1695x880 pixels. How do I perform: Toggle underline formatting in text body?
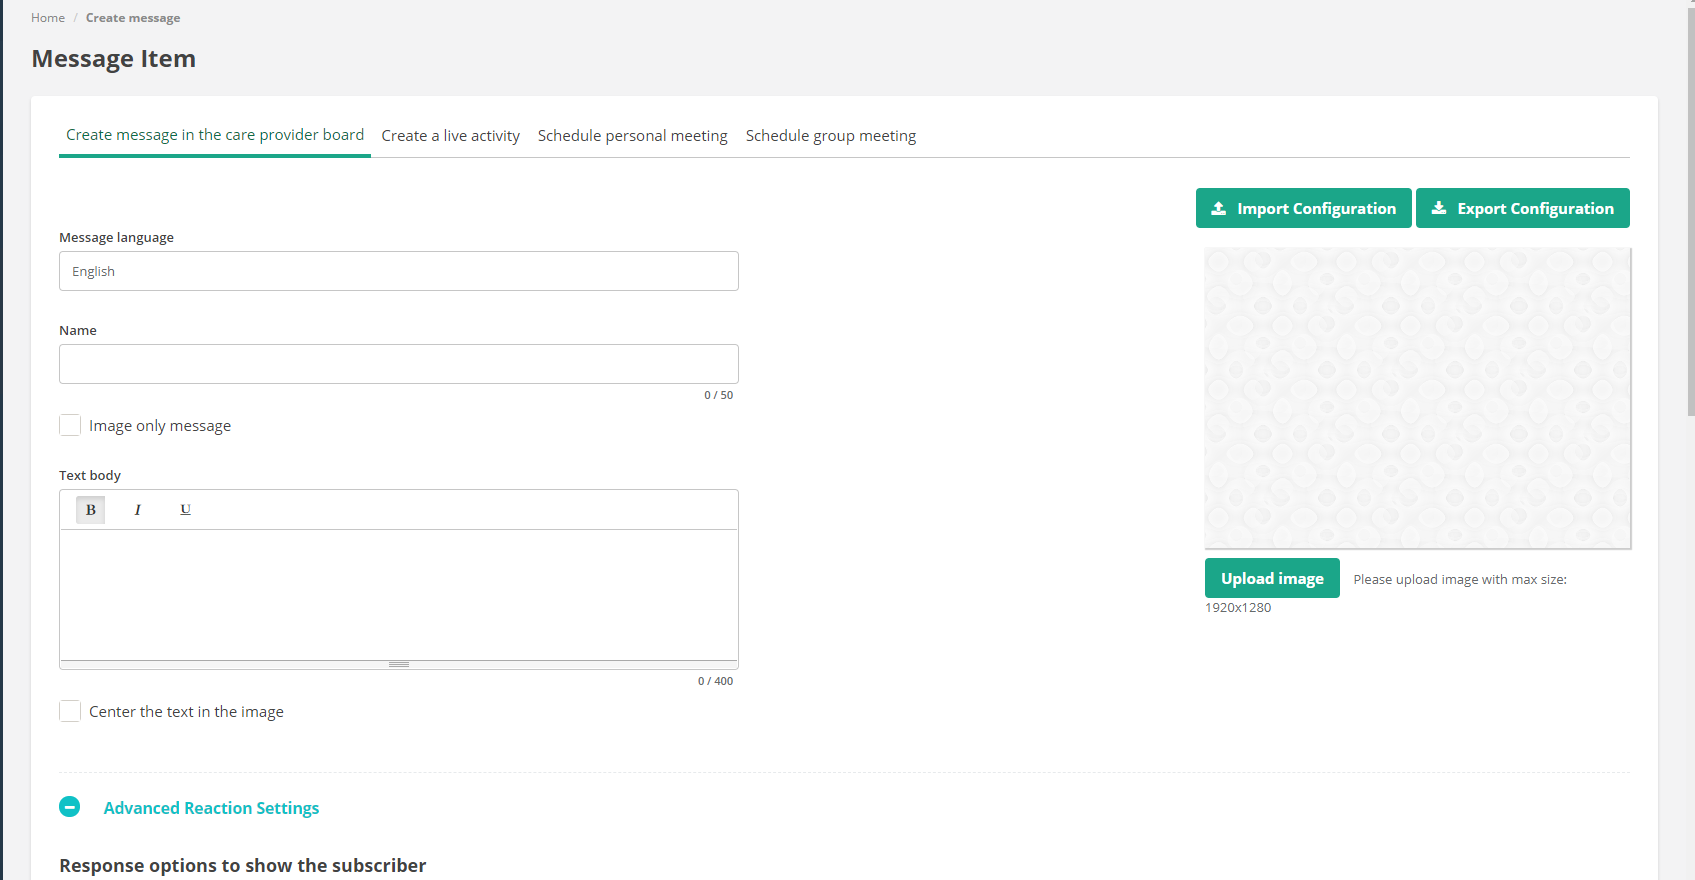pos(185,510)
